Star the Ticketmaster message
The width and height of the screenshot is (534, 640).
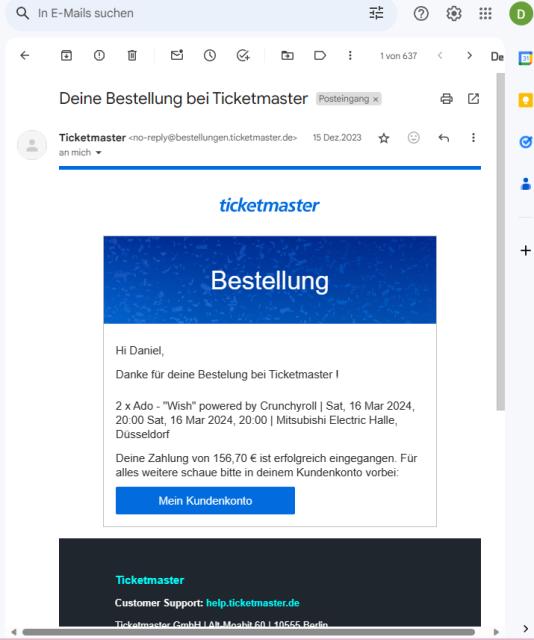384,138
